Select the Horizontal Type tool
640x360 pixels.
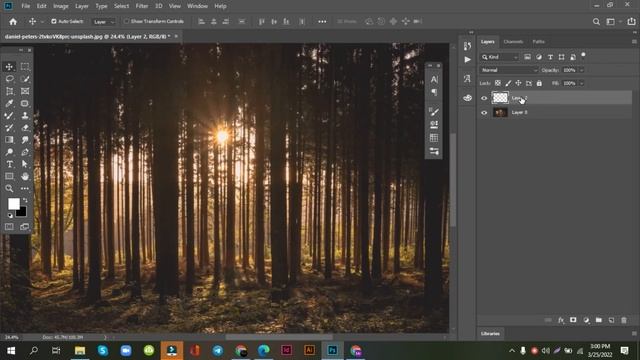pyautogui.click(x=9, y=164)
